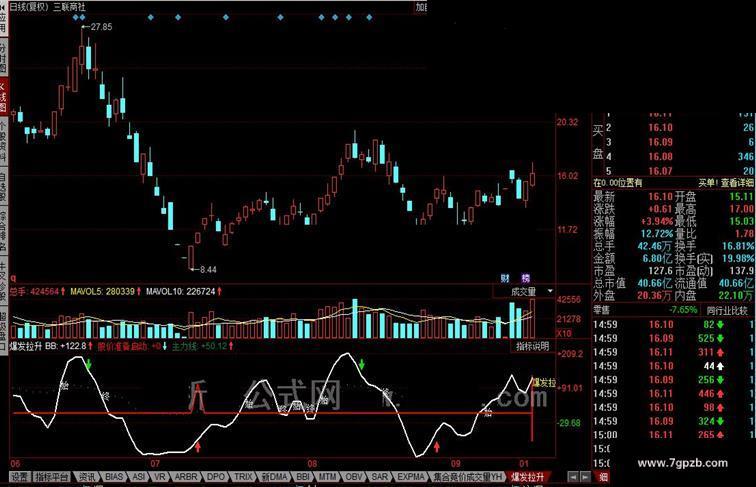Select the OBV indicator tab
The height and width of the screenshot is (487, 756).
click(354, 477)
